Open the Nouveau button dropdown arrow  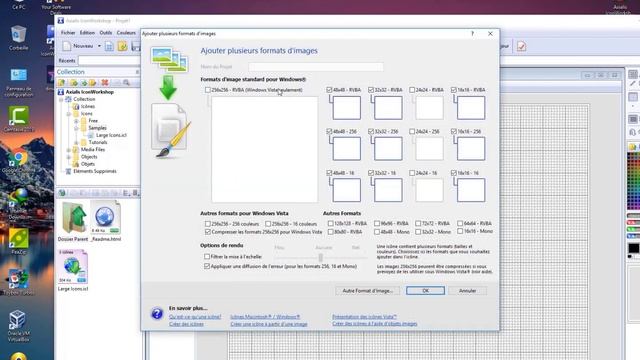[99, 46]
